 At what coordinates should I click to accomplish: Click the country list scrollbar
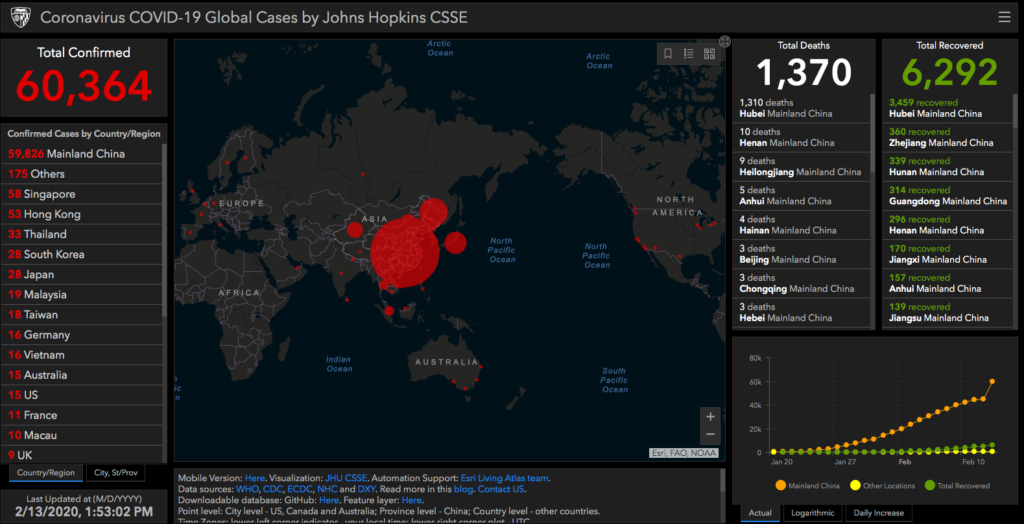pos(165,229)
